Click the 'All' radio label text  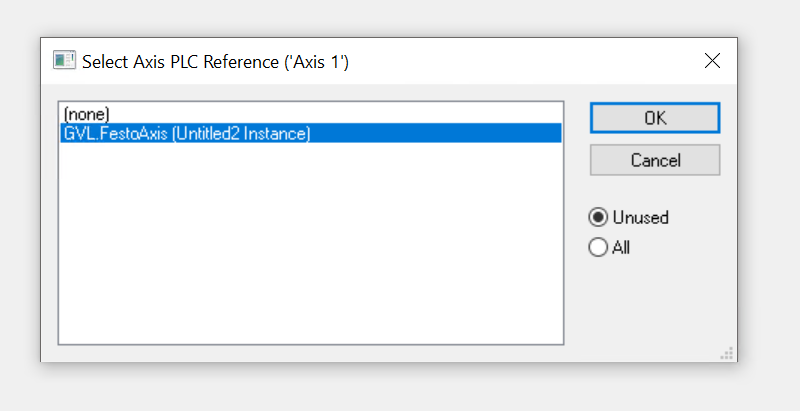pos(621,248)
